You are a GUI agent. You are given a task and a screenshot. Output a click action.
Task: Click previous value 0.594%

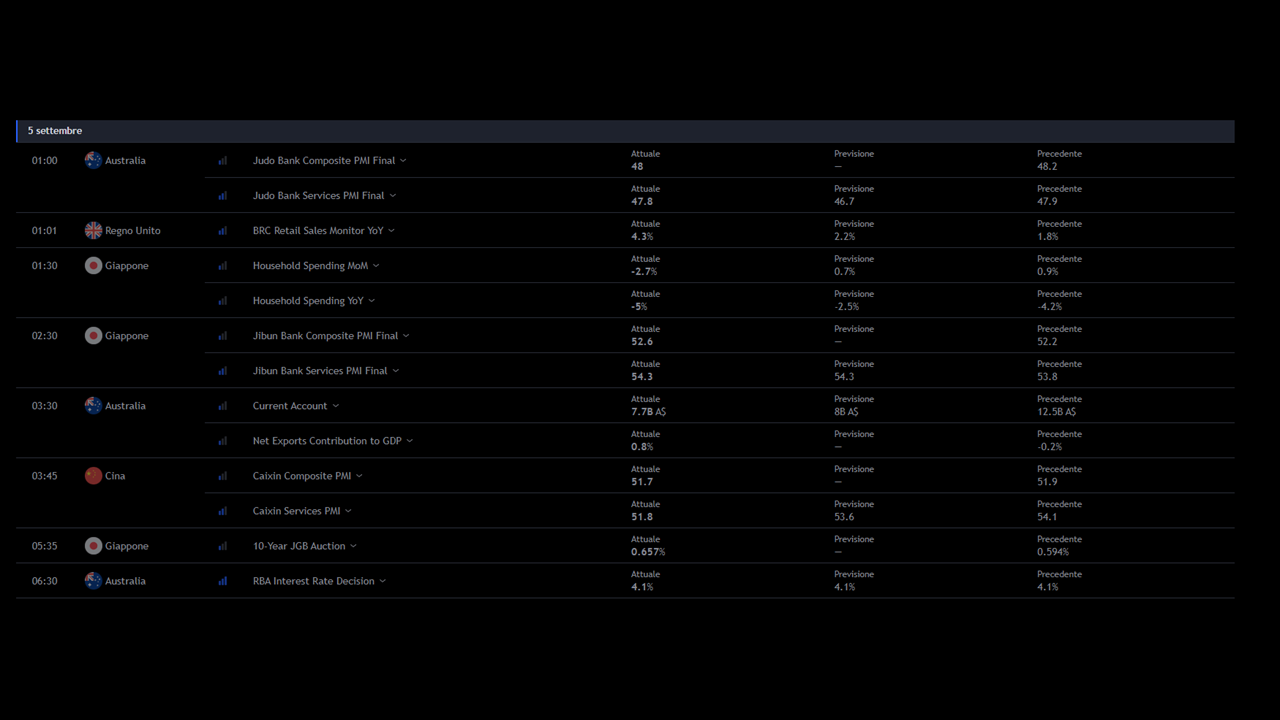click(x=1053, y=552)
